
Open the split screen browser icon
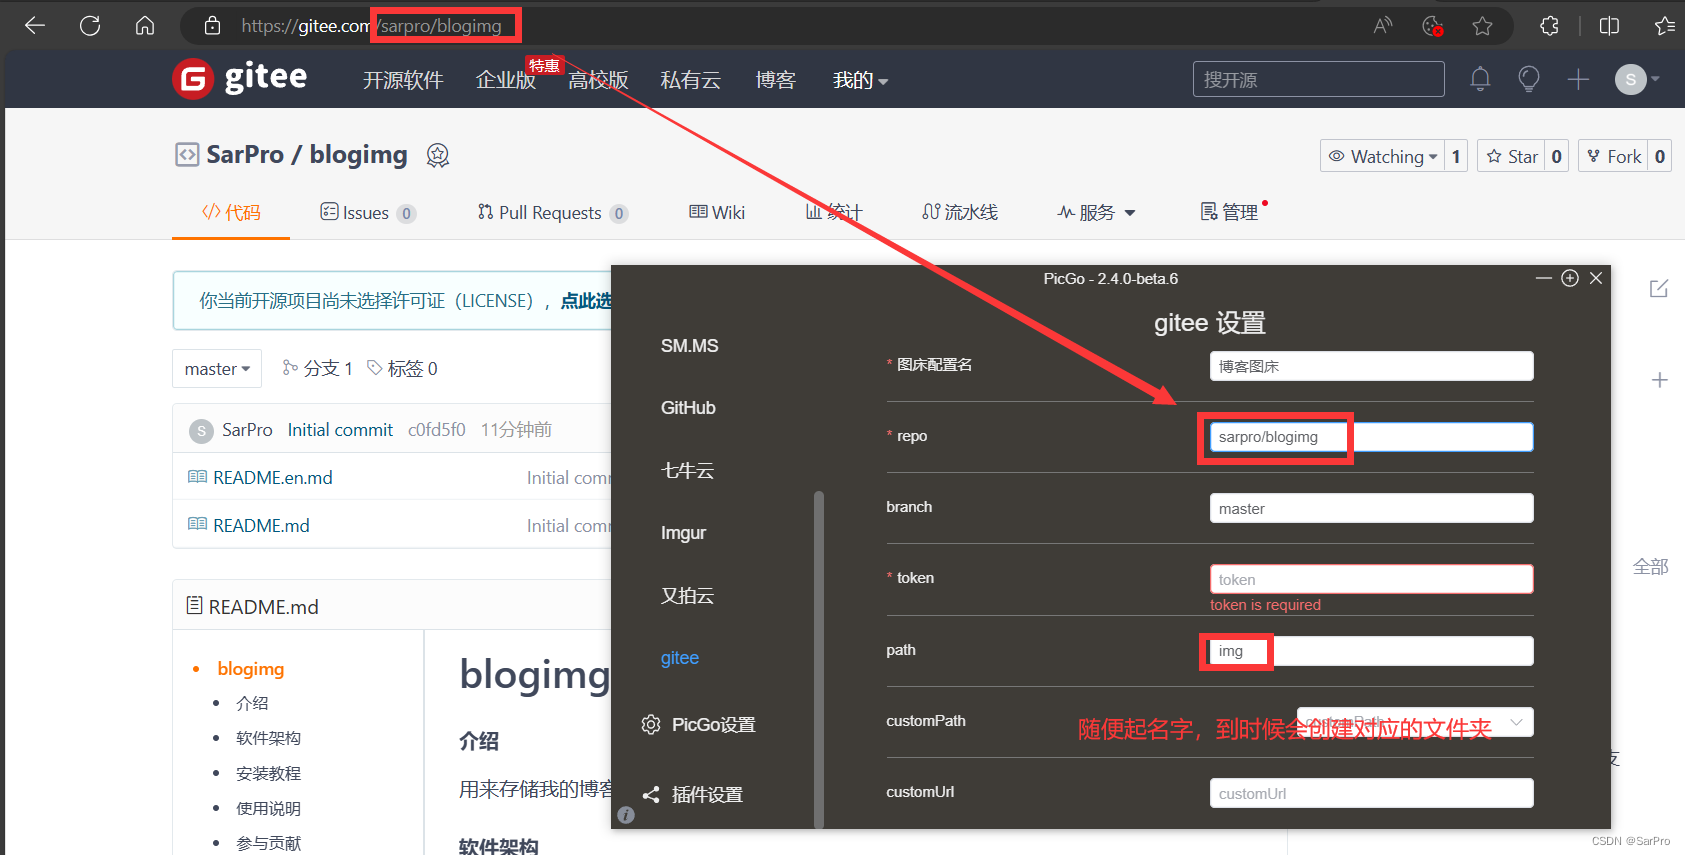(1609, 26)
